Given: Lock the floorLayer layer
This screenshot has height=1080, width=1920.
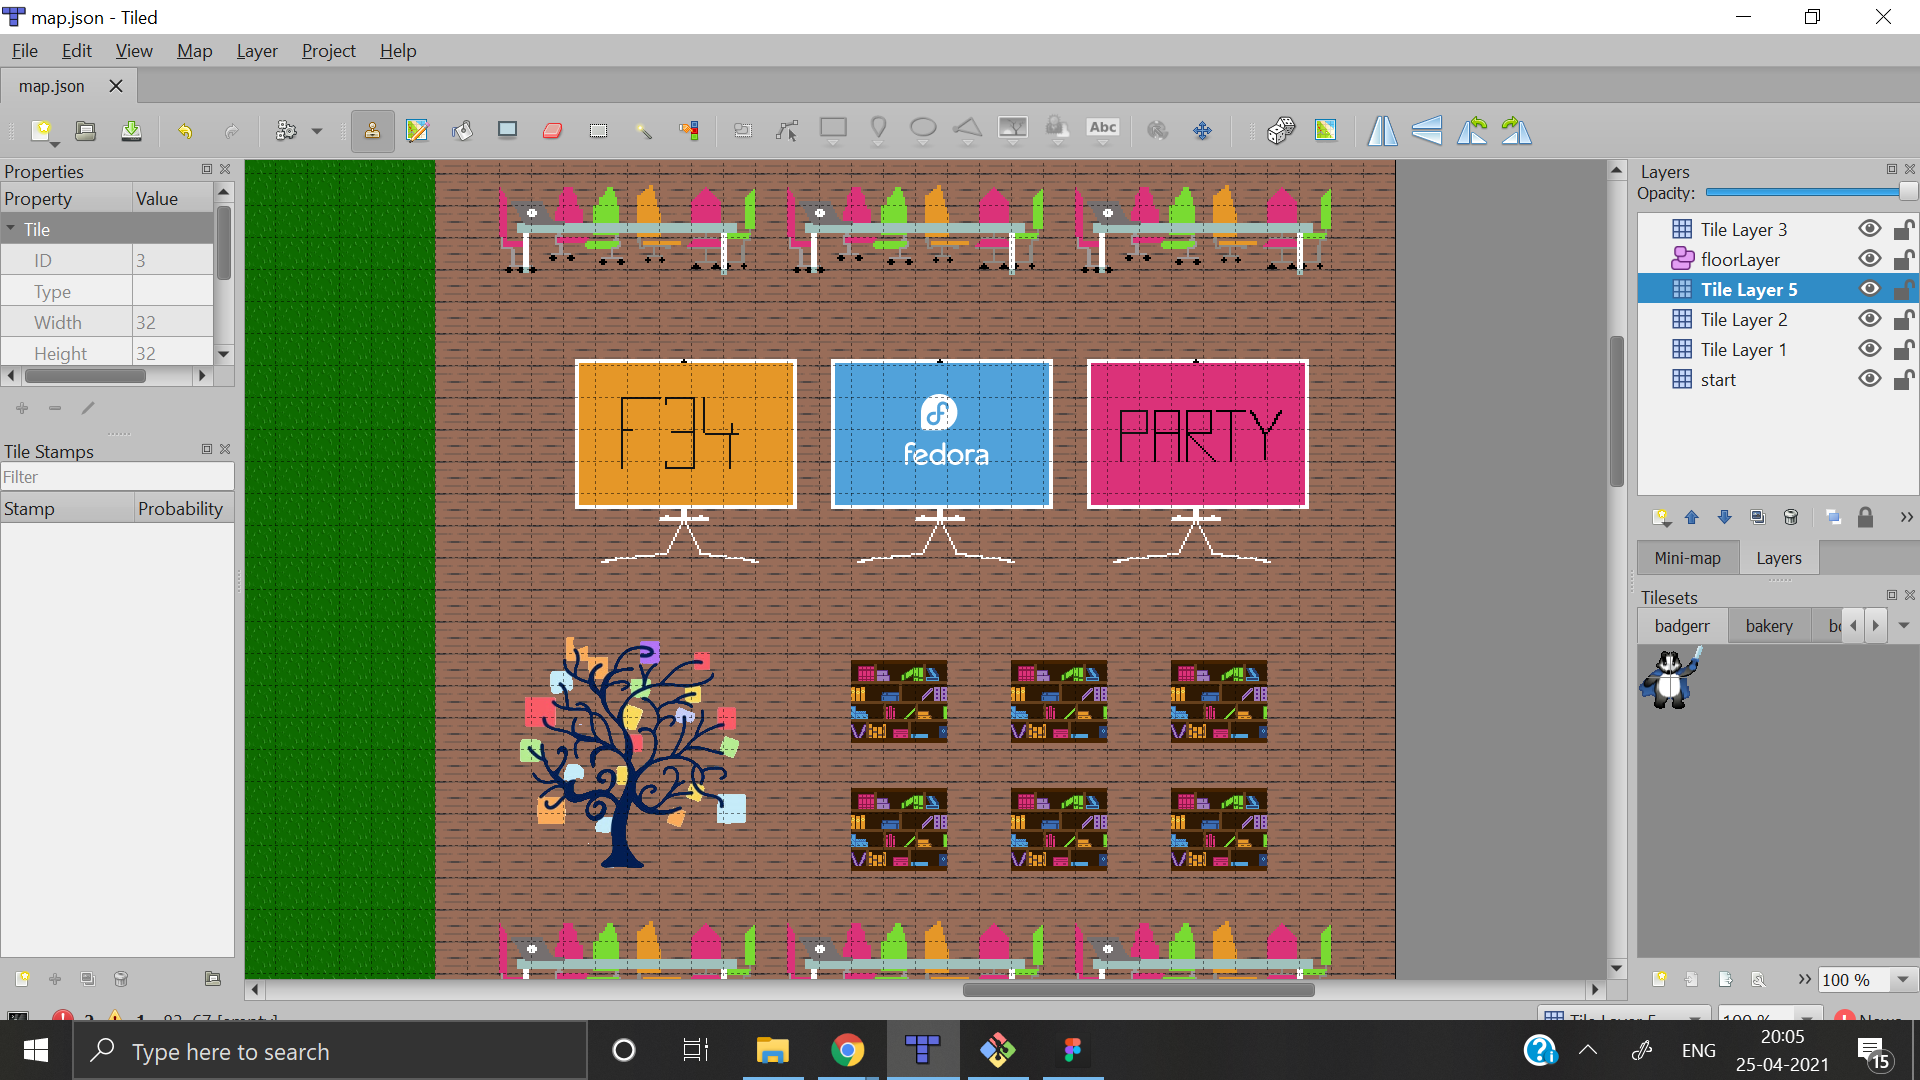Looking at the screenshot, I should click(1904, 259).
